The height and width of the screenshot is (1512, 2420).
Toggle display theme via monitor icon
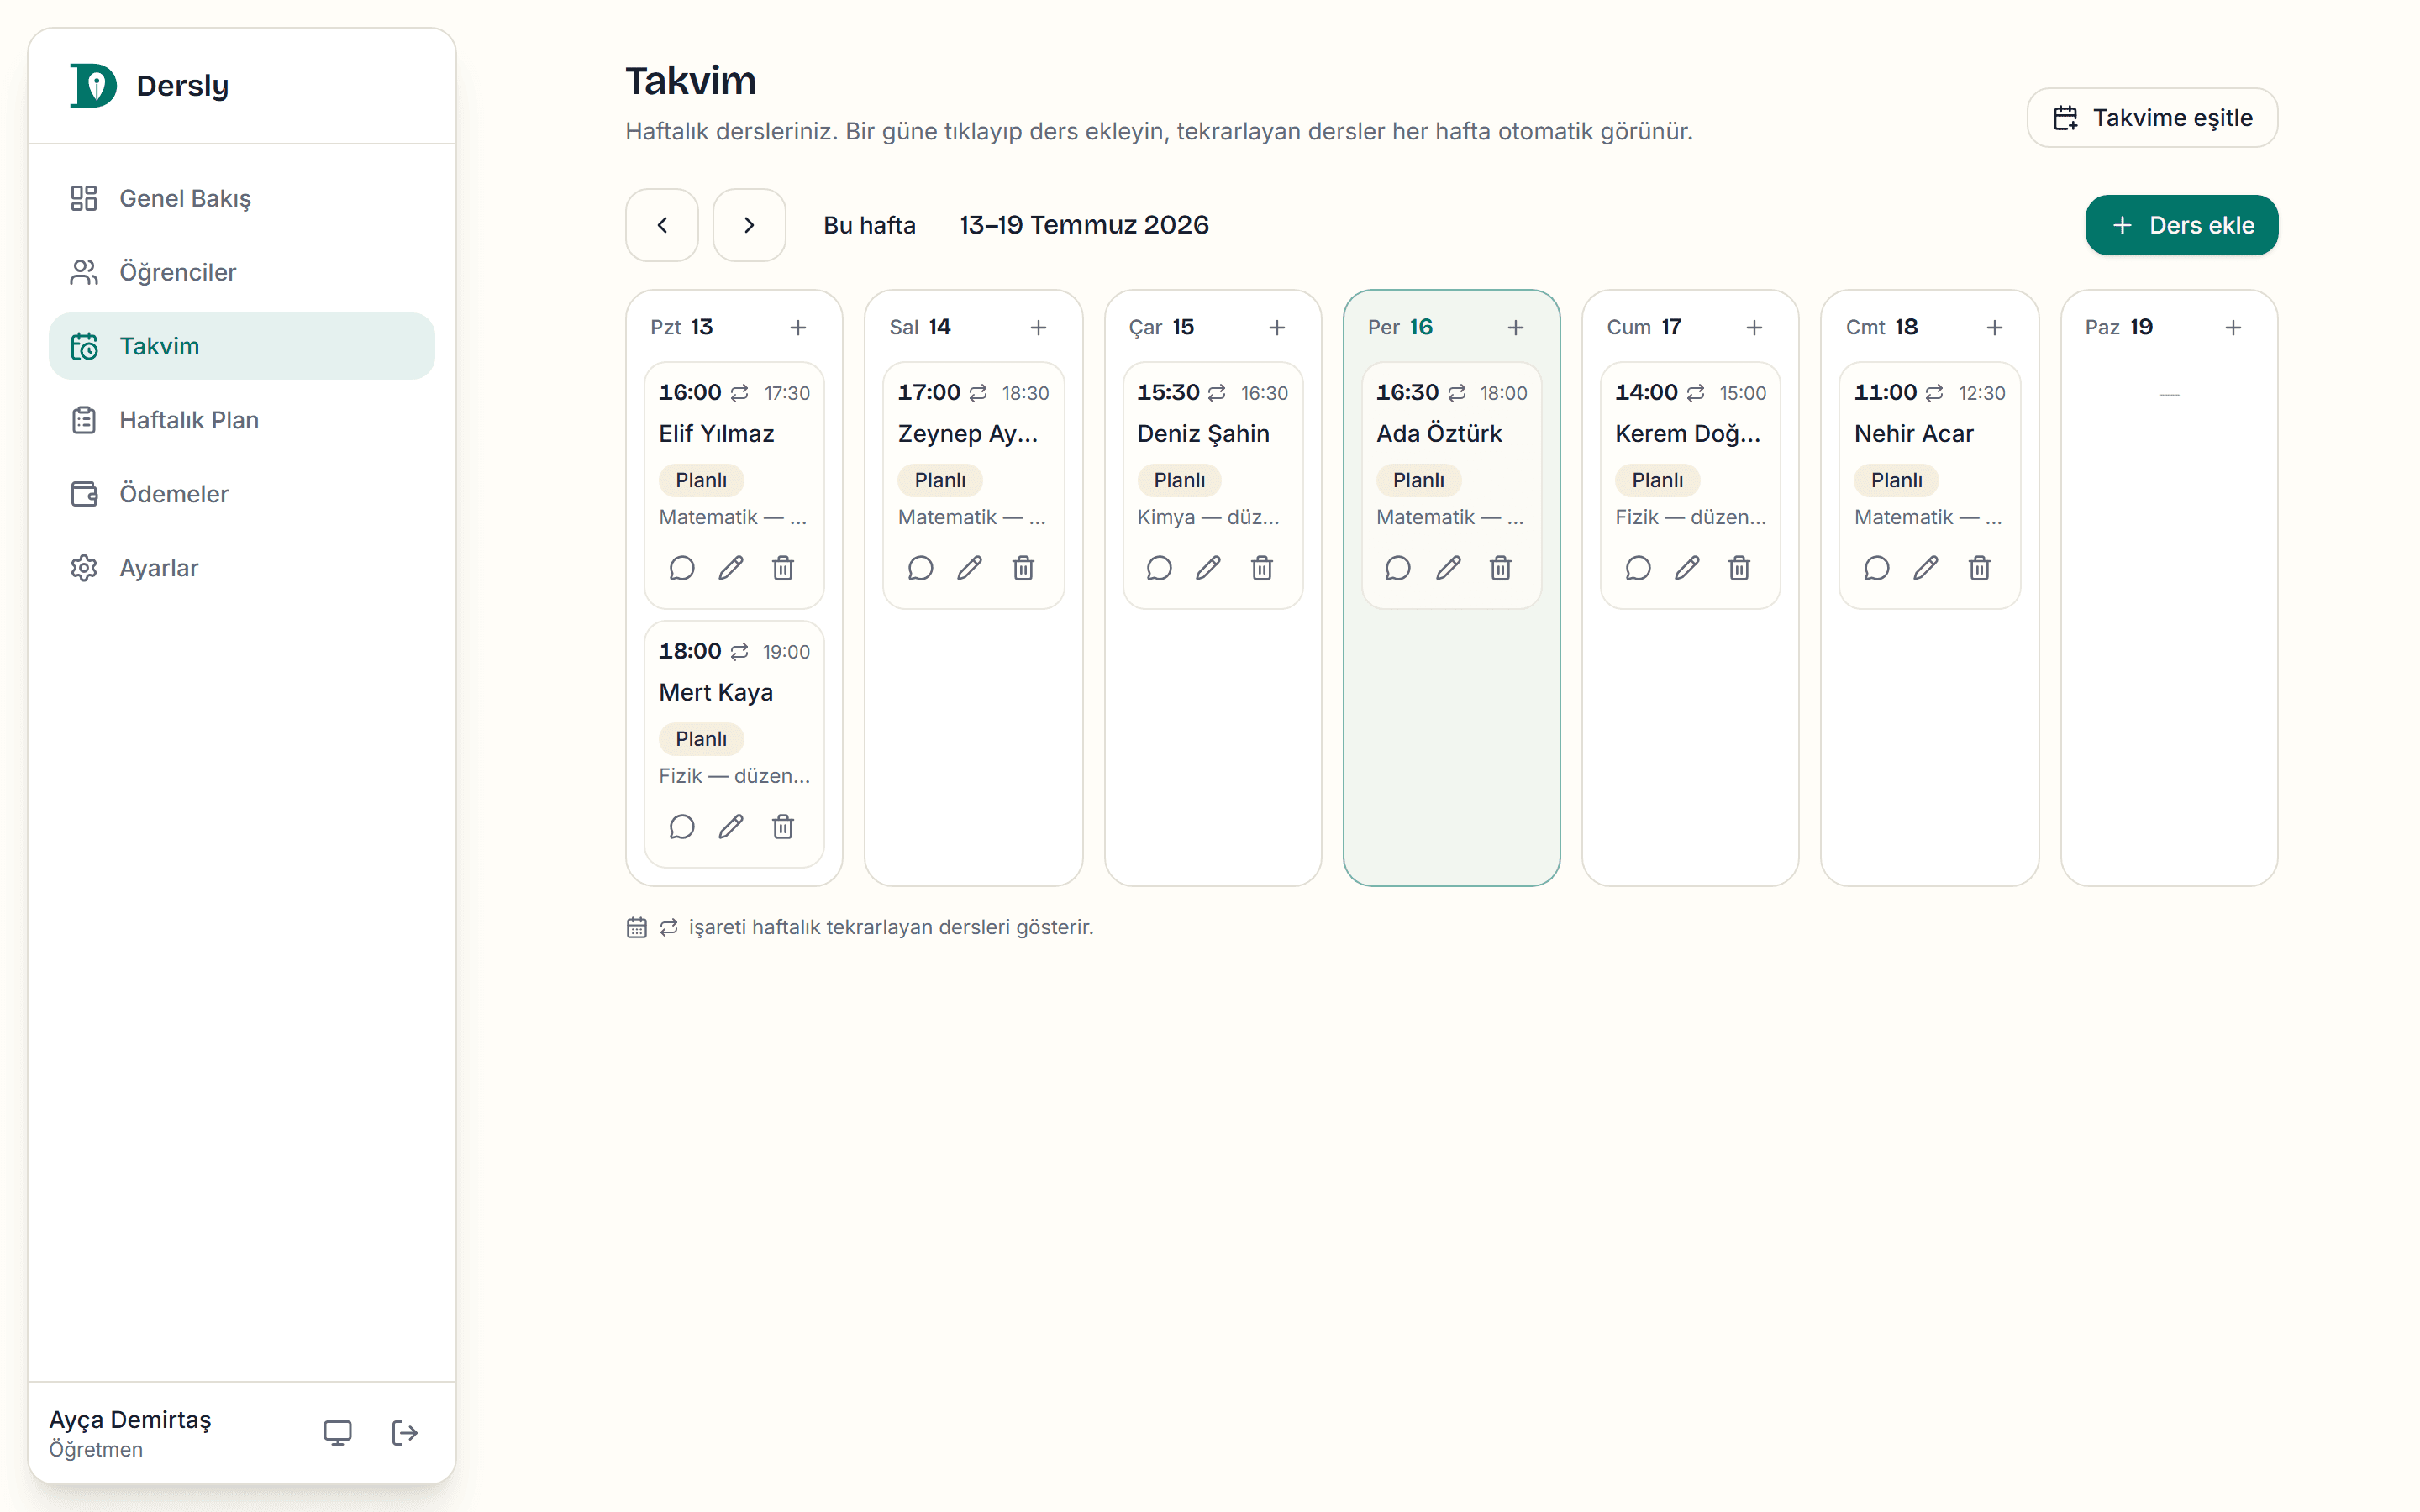338,1433
